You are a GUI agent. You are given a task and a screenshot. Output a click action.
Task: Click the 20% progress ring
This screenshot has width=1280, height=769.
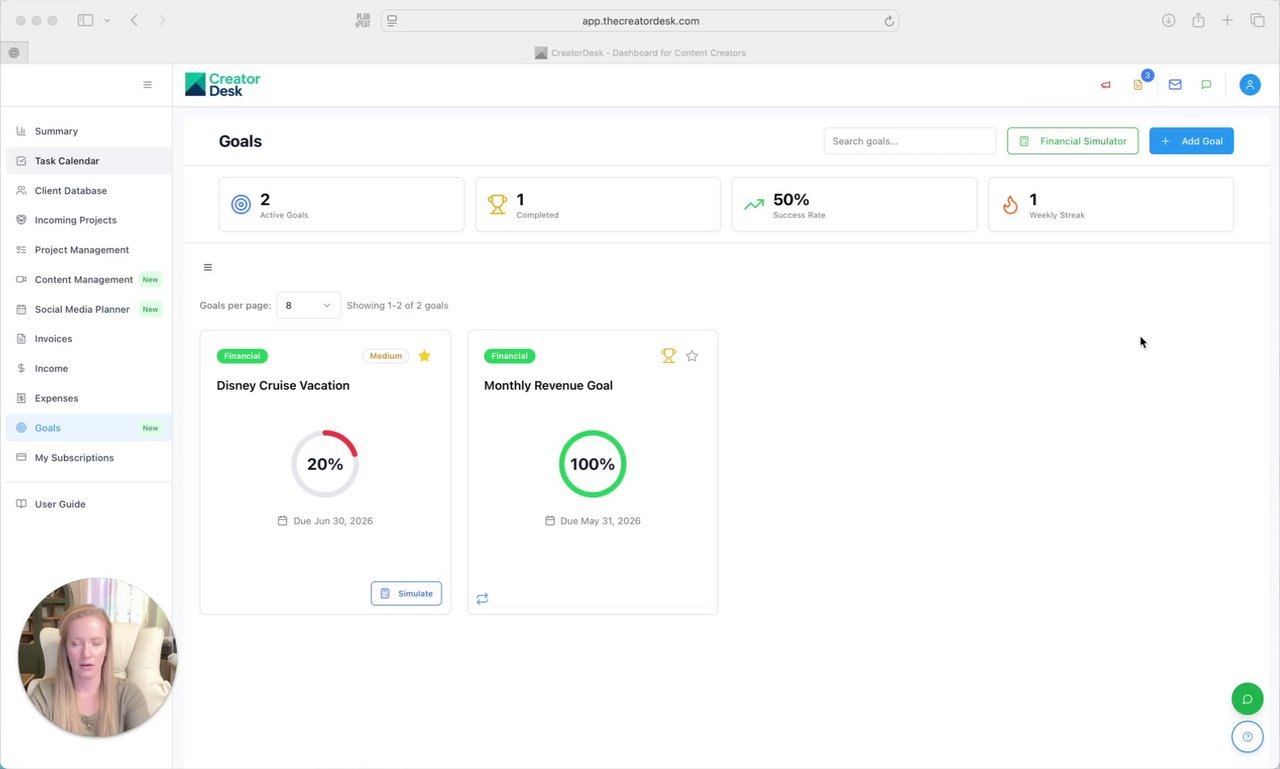coord(325,464)
